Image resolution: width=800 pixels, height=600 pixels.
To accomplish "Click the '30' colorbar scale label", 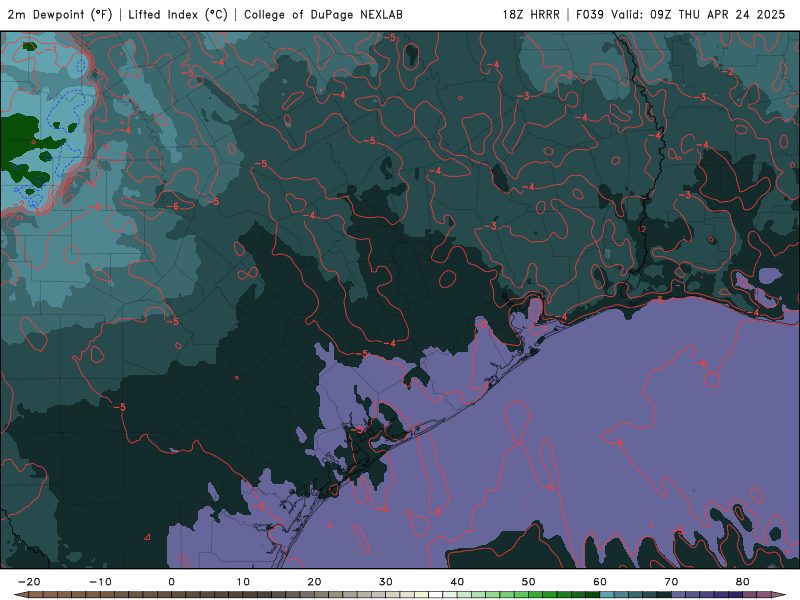I will 386,582.
